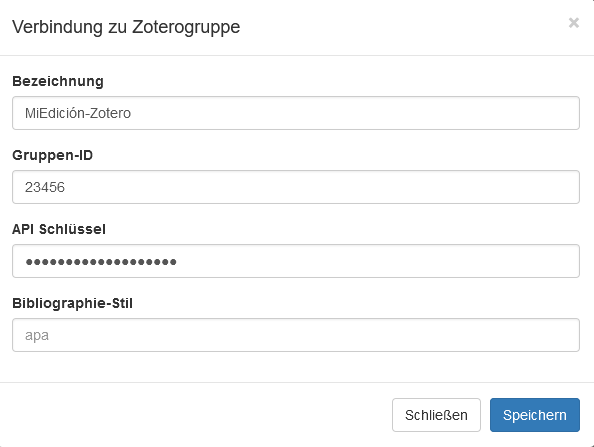Click the 'apa' placeholder text
This screenshot has height=447, width=594.
point(37,336)
